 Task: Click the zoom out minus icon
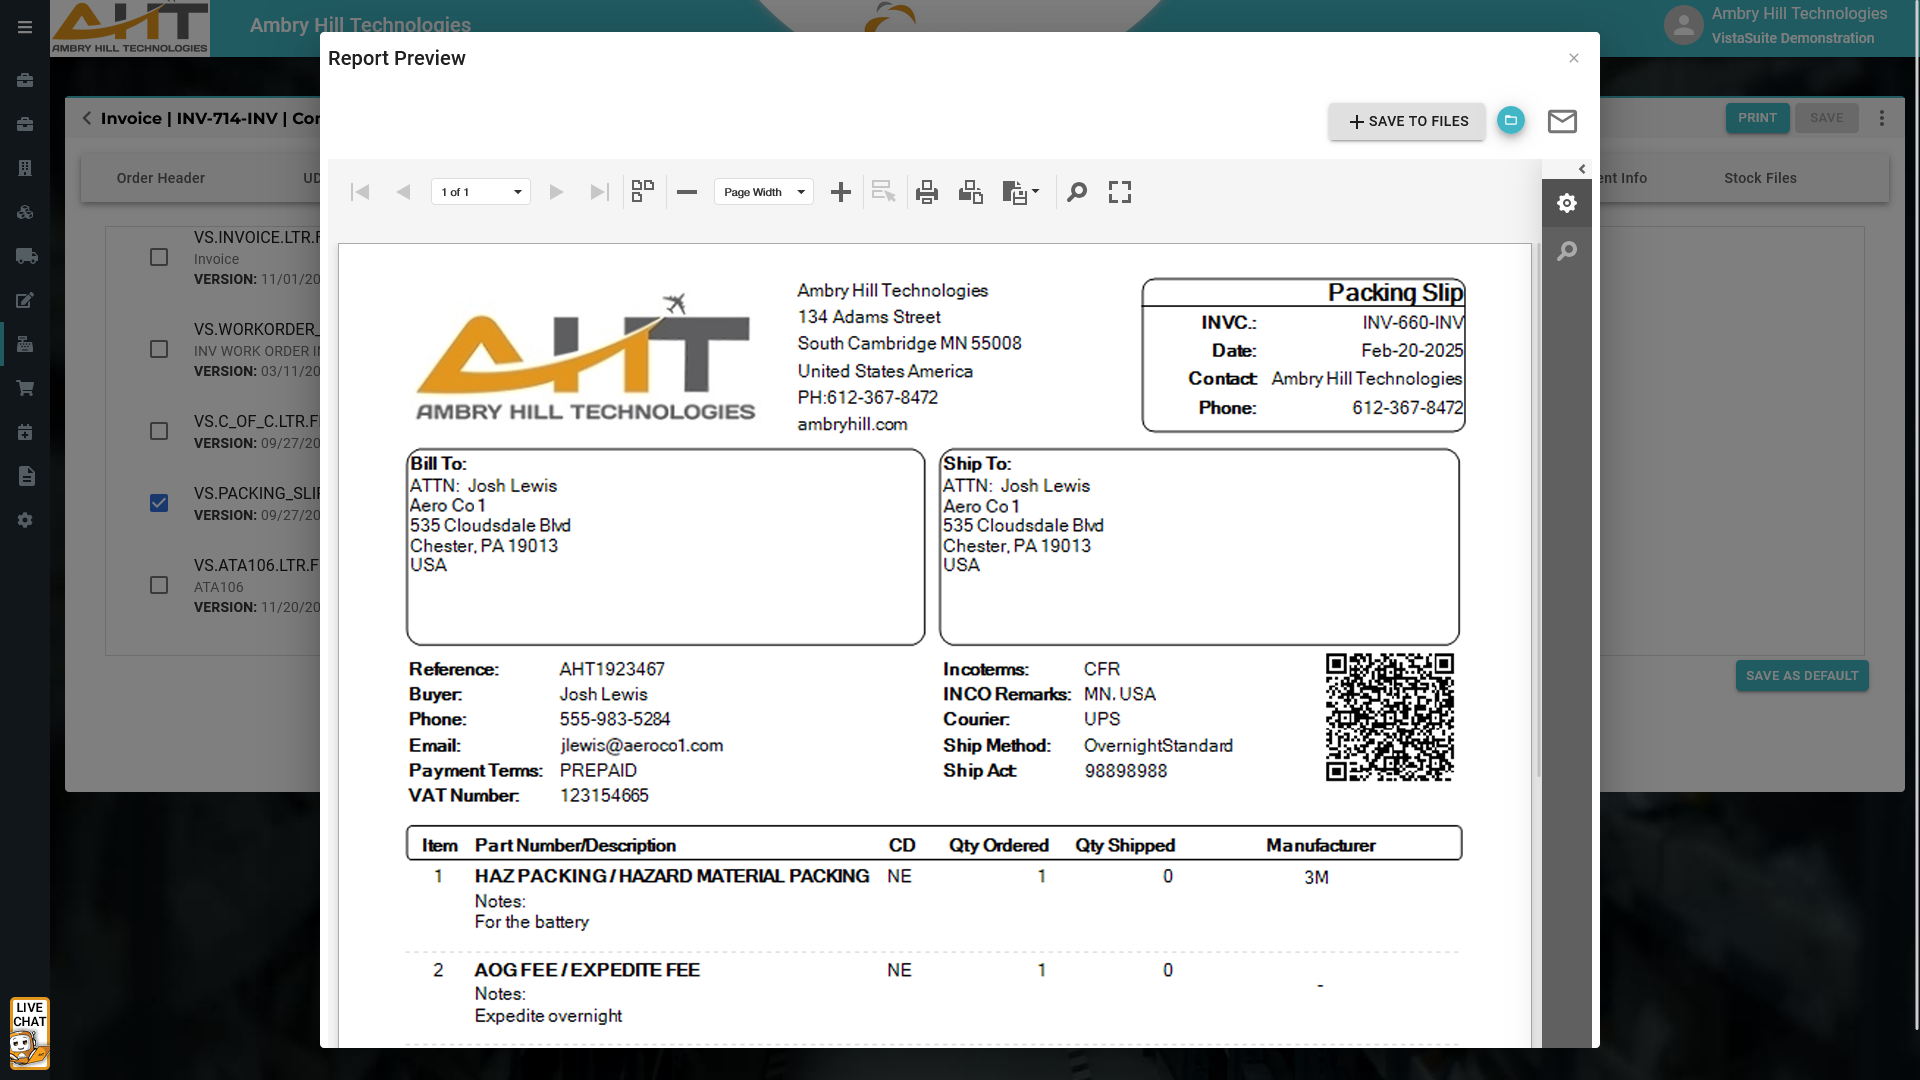click(687, 192)
